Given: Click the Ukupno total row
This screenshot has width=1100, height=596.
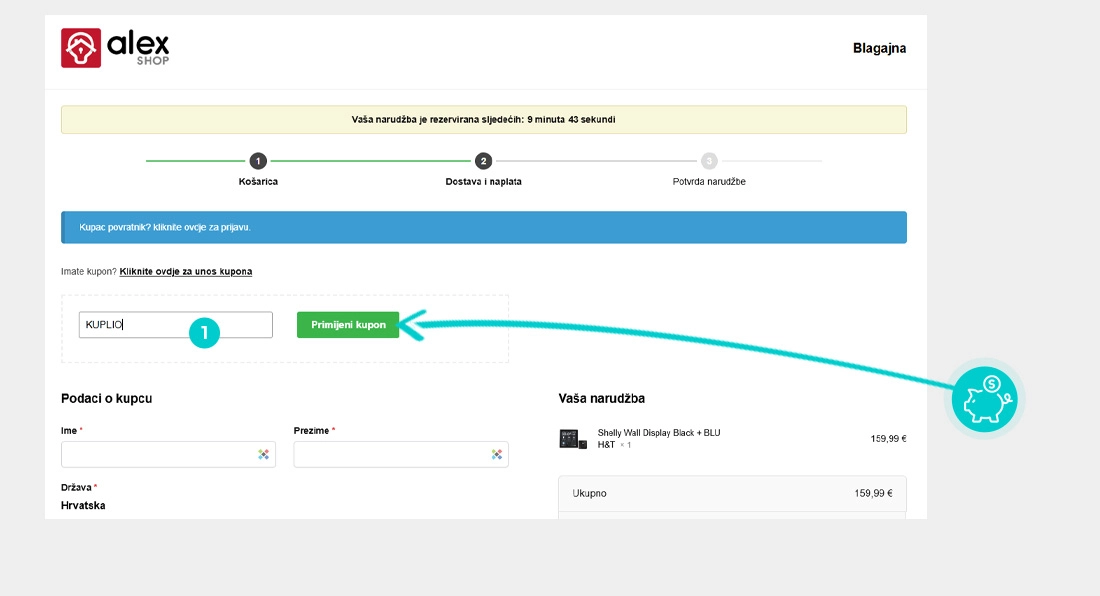Looking at the screenshot, I should click(x=731, y=493).
